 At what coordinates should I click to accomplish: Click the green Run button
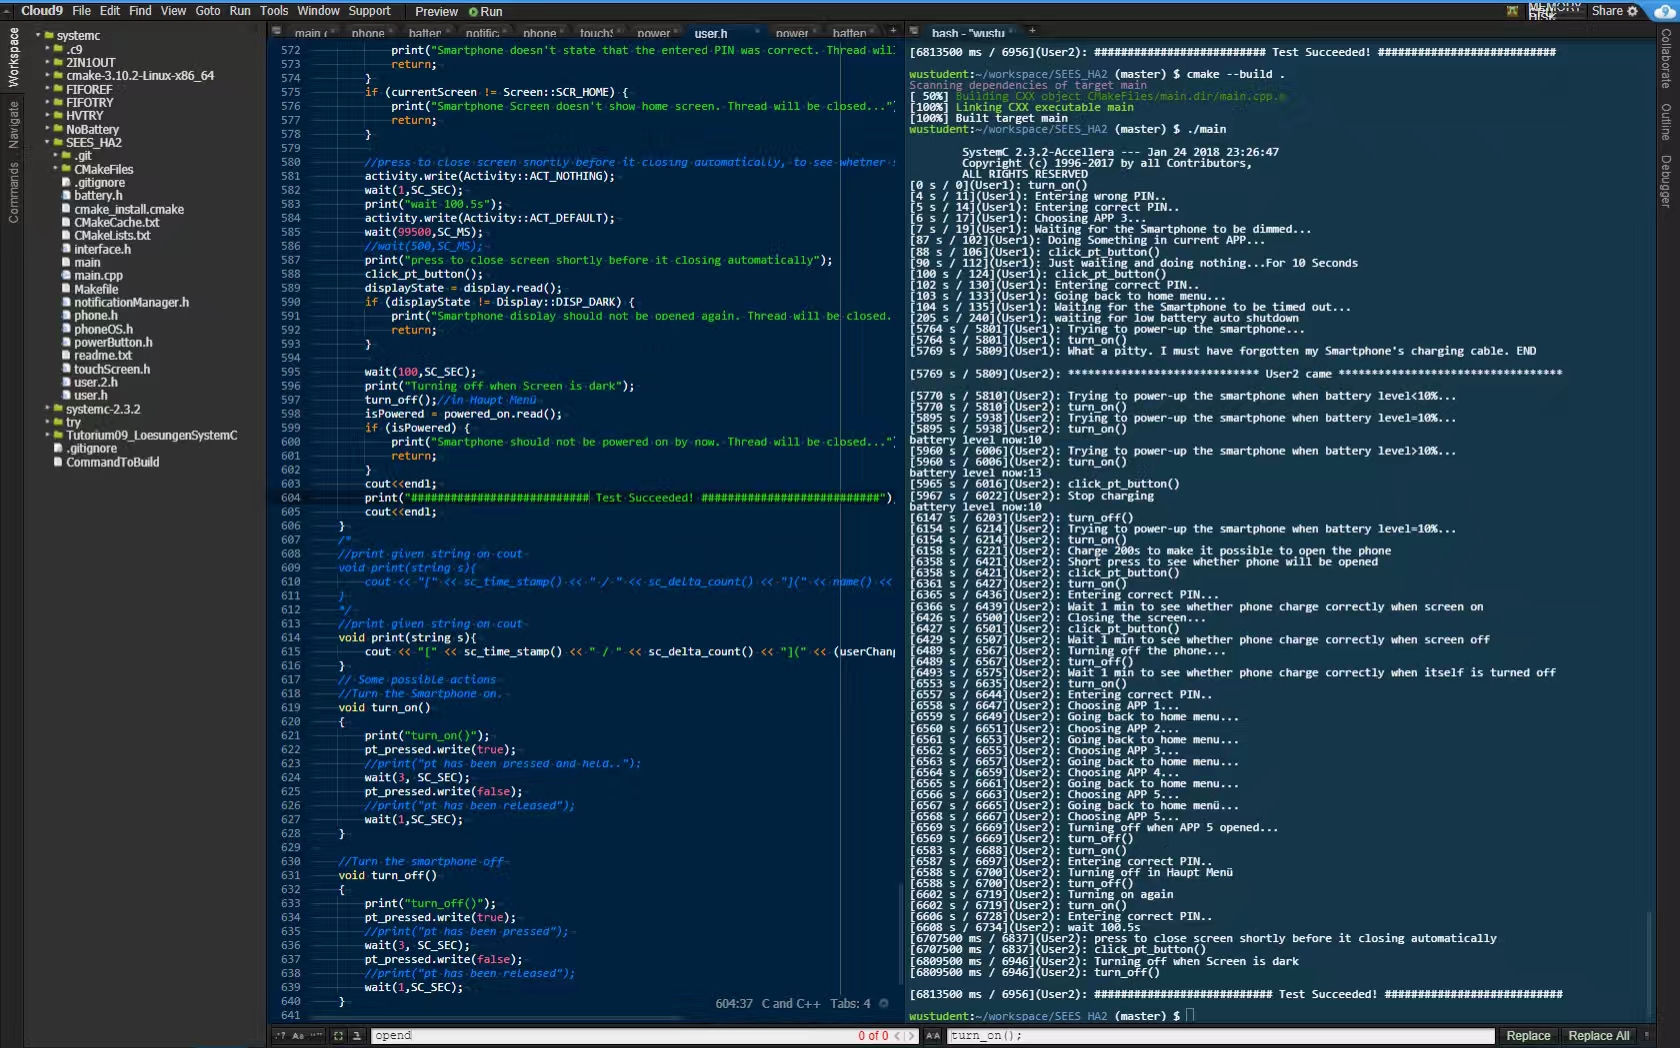(486, 12)
